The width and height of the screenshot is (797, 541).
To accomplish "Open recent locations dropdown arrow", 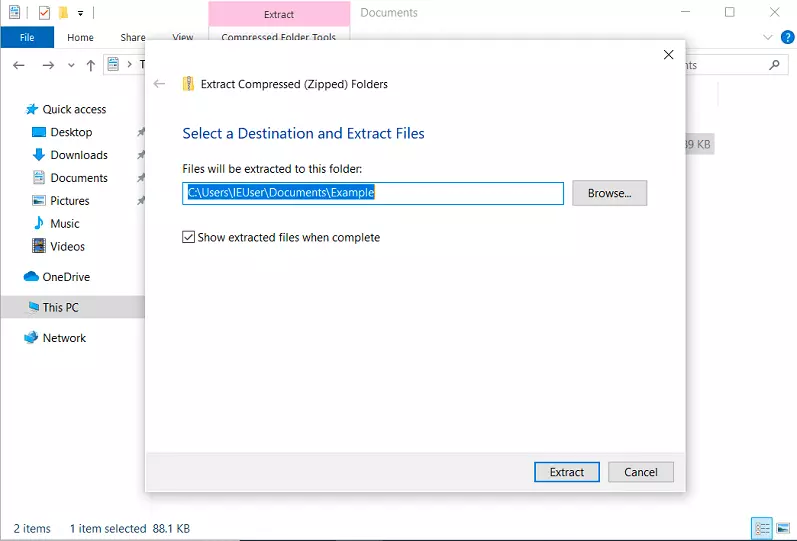I will (71, 65).
